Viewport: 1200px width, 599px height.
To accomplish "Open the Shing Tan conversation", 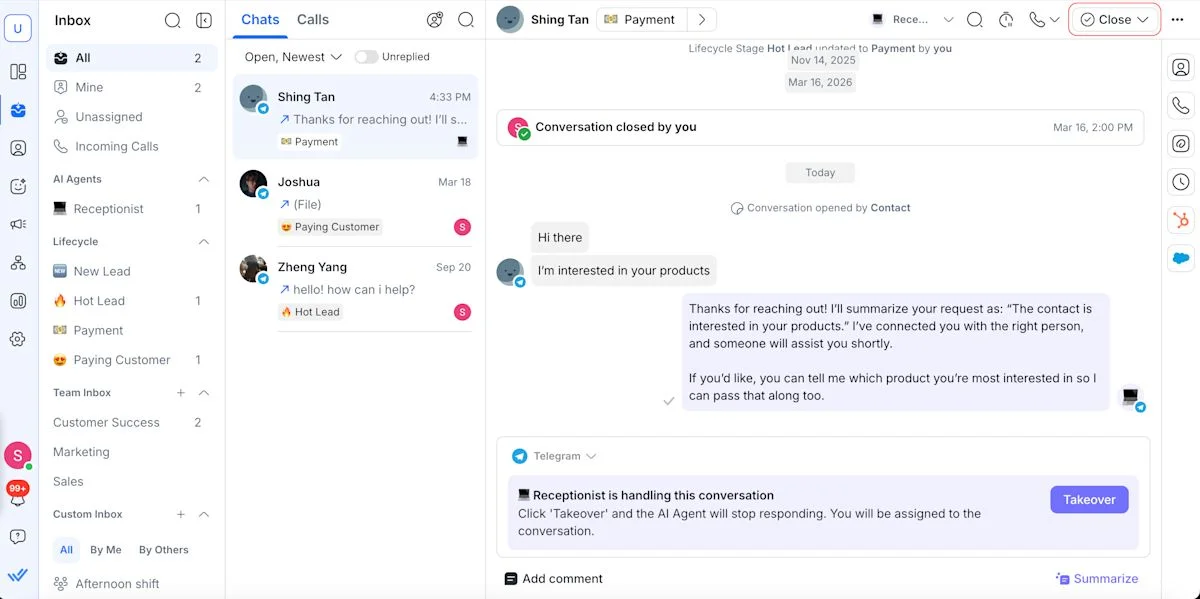I will (355, 118).
